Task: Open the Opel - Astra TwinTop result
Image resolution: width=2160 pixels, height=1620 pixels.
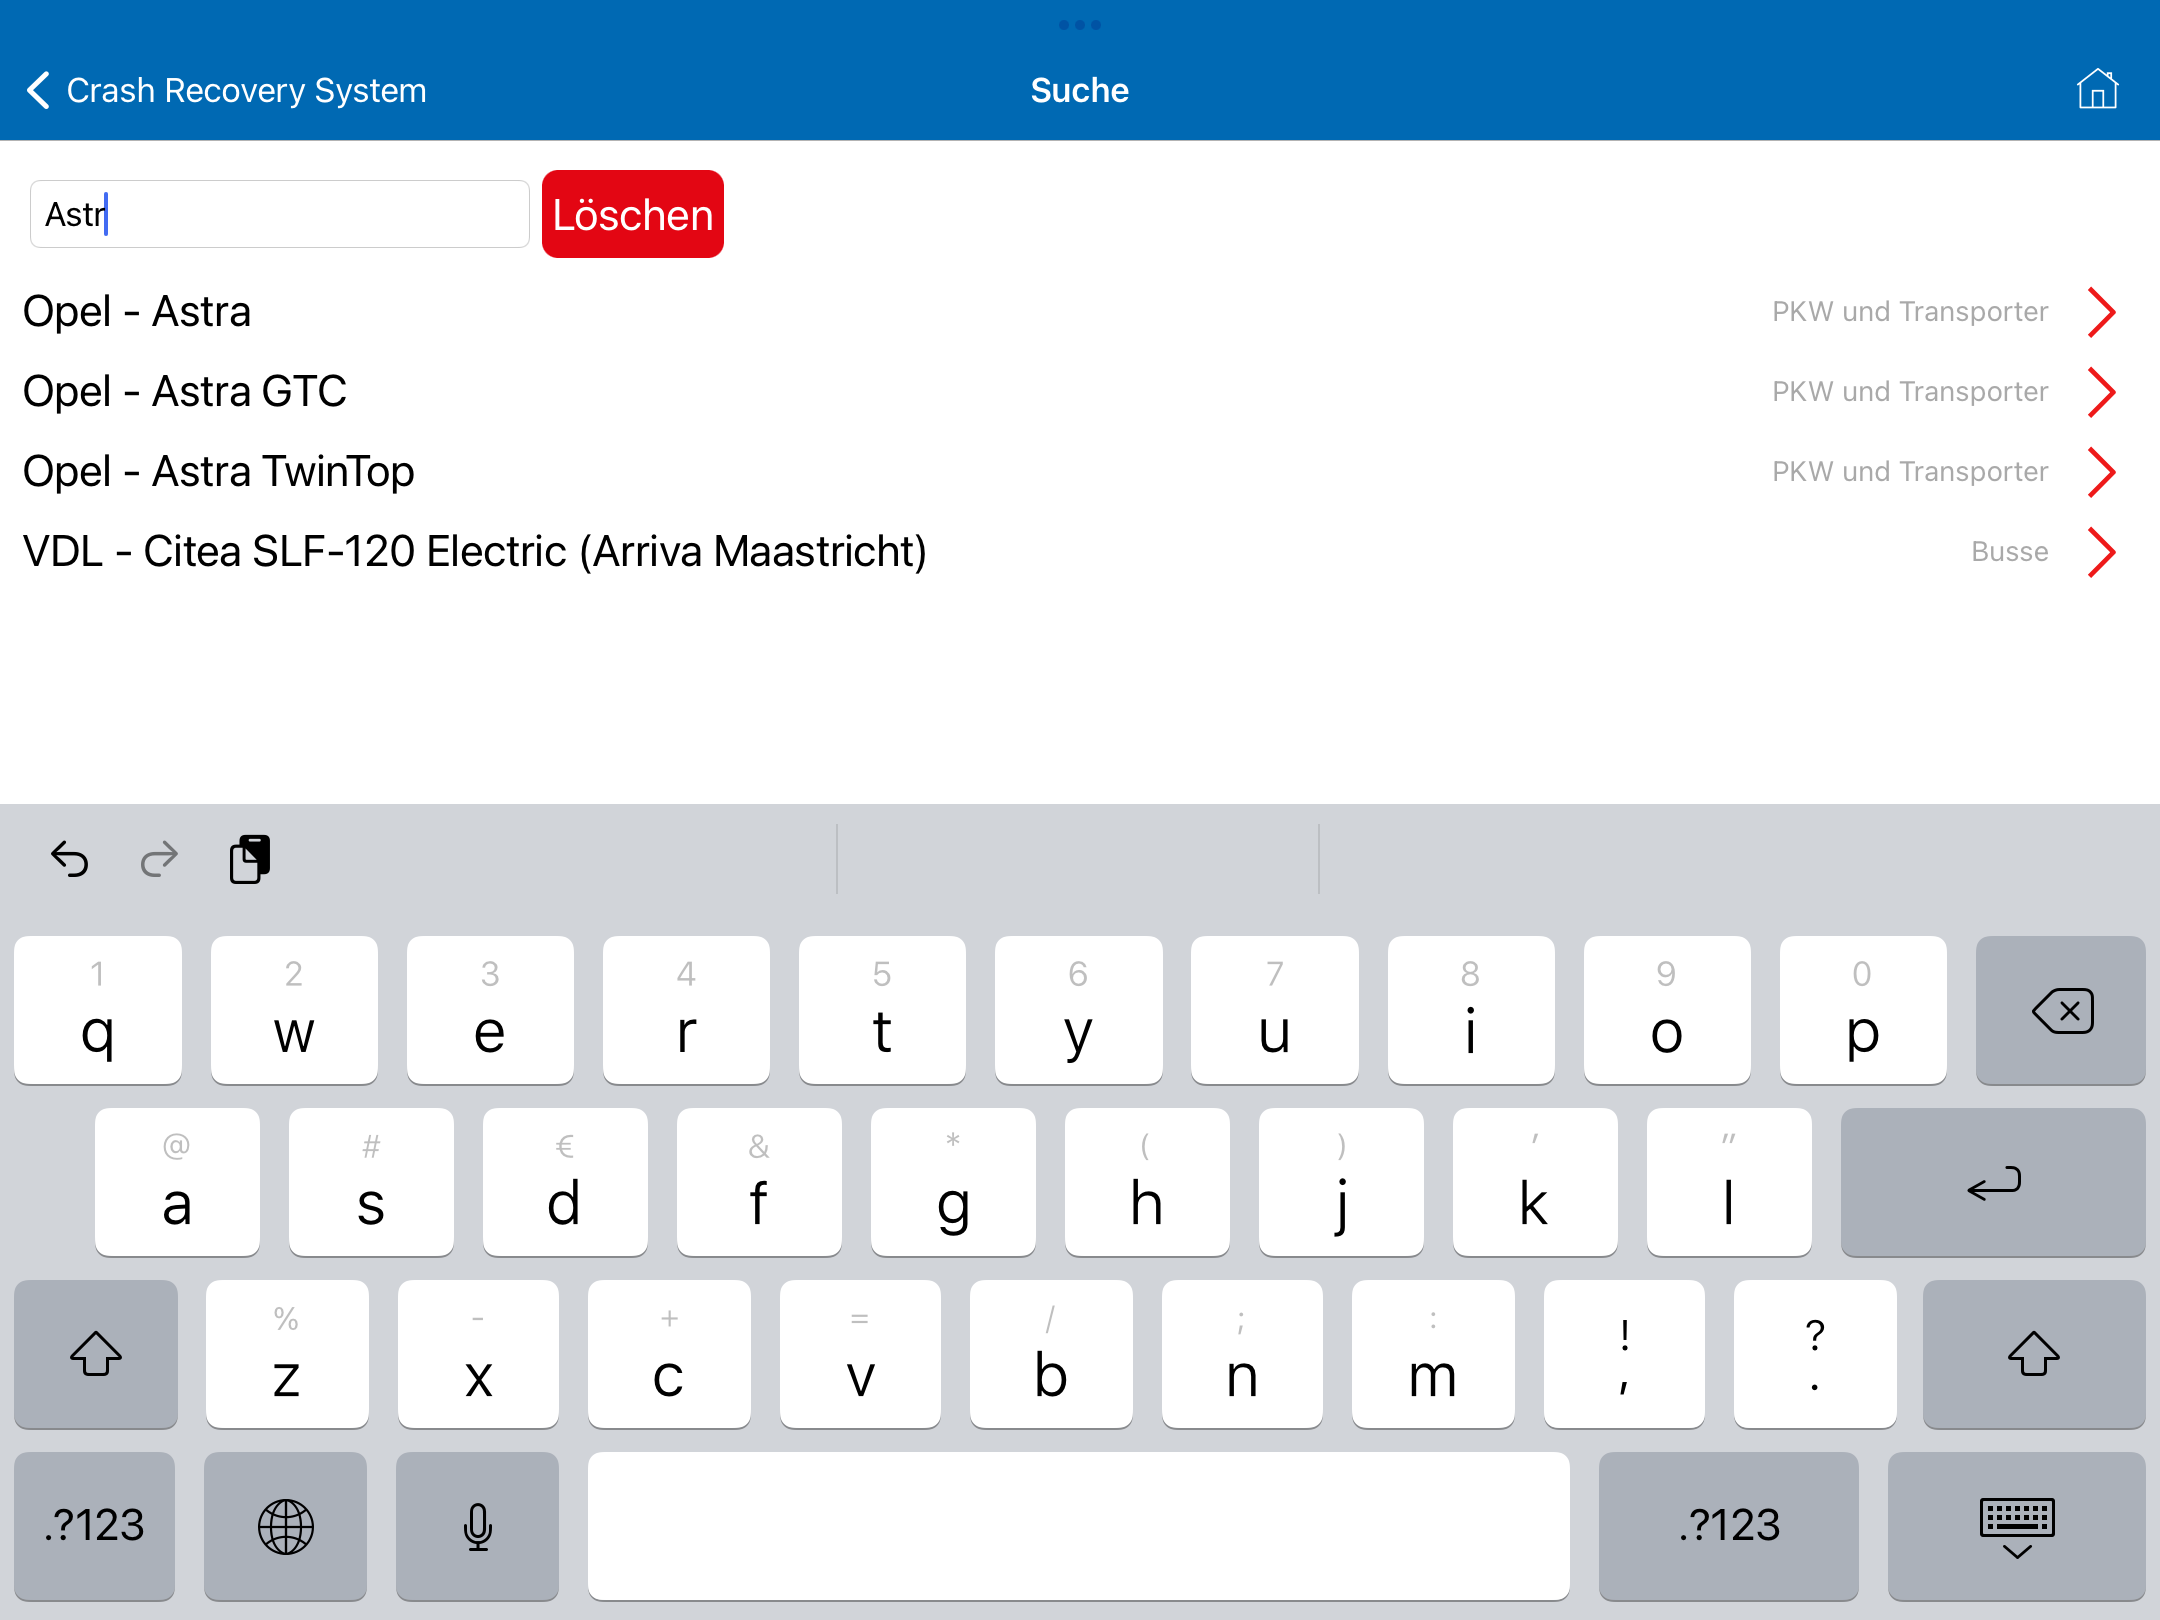Action: pos(1080,472)
